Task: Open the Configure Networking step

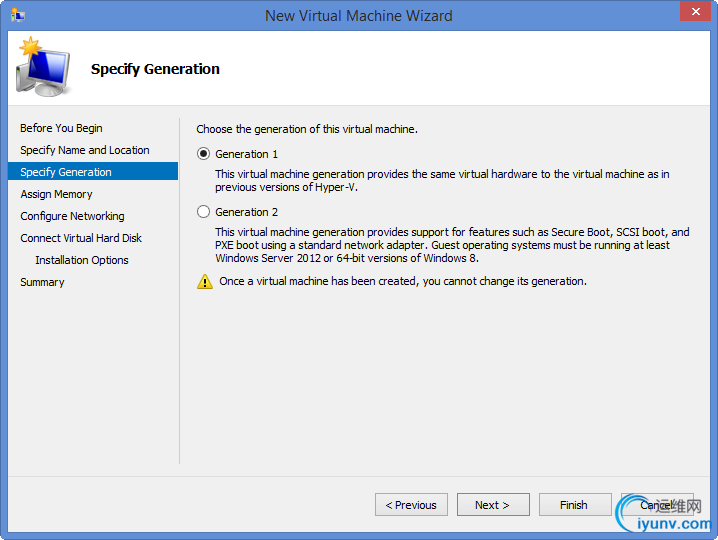Action: click(72, 216)
